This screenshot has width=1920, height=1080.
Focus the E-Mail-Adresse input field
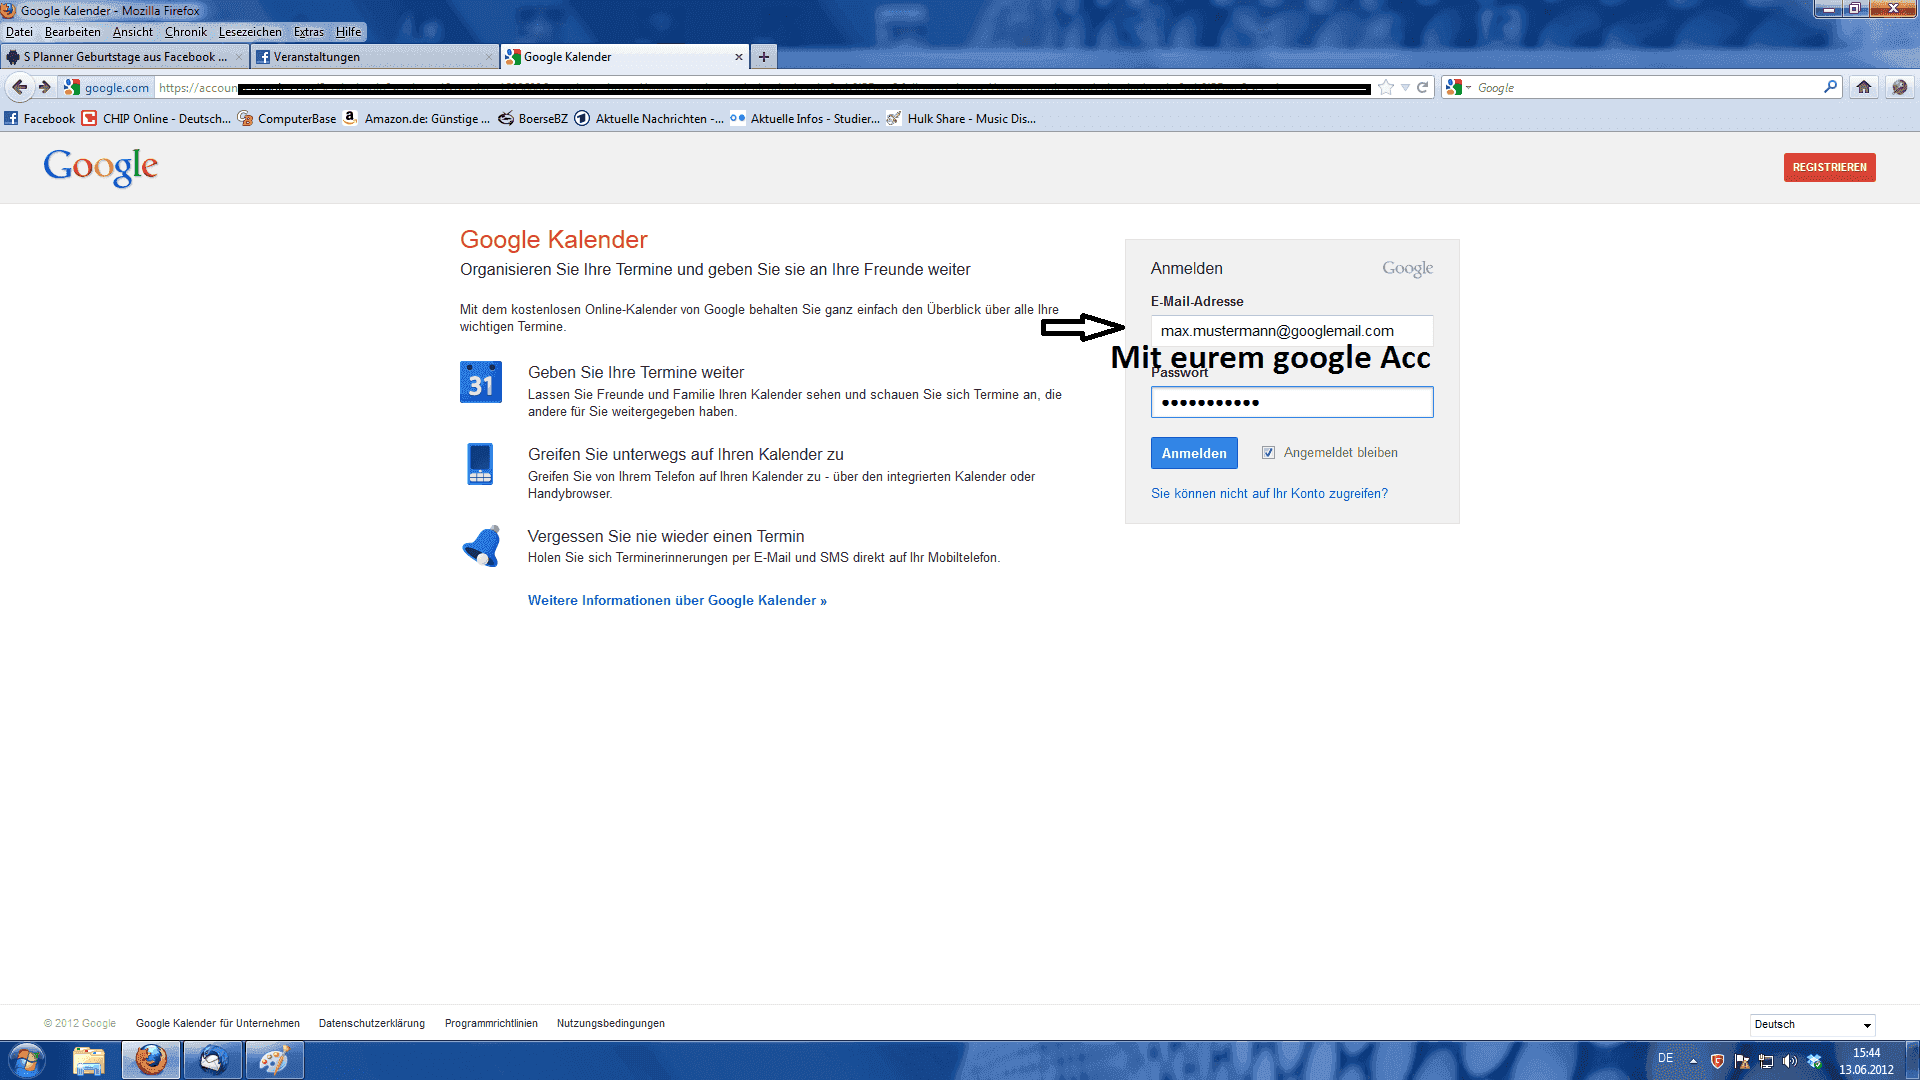click(1292, 331)
